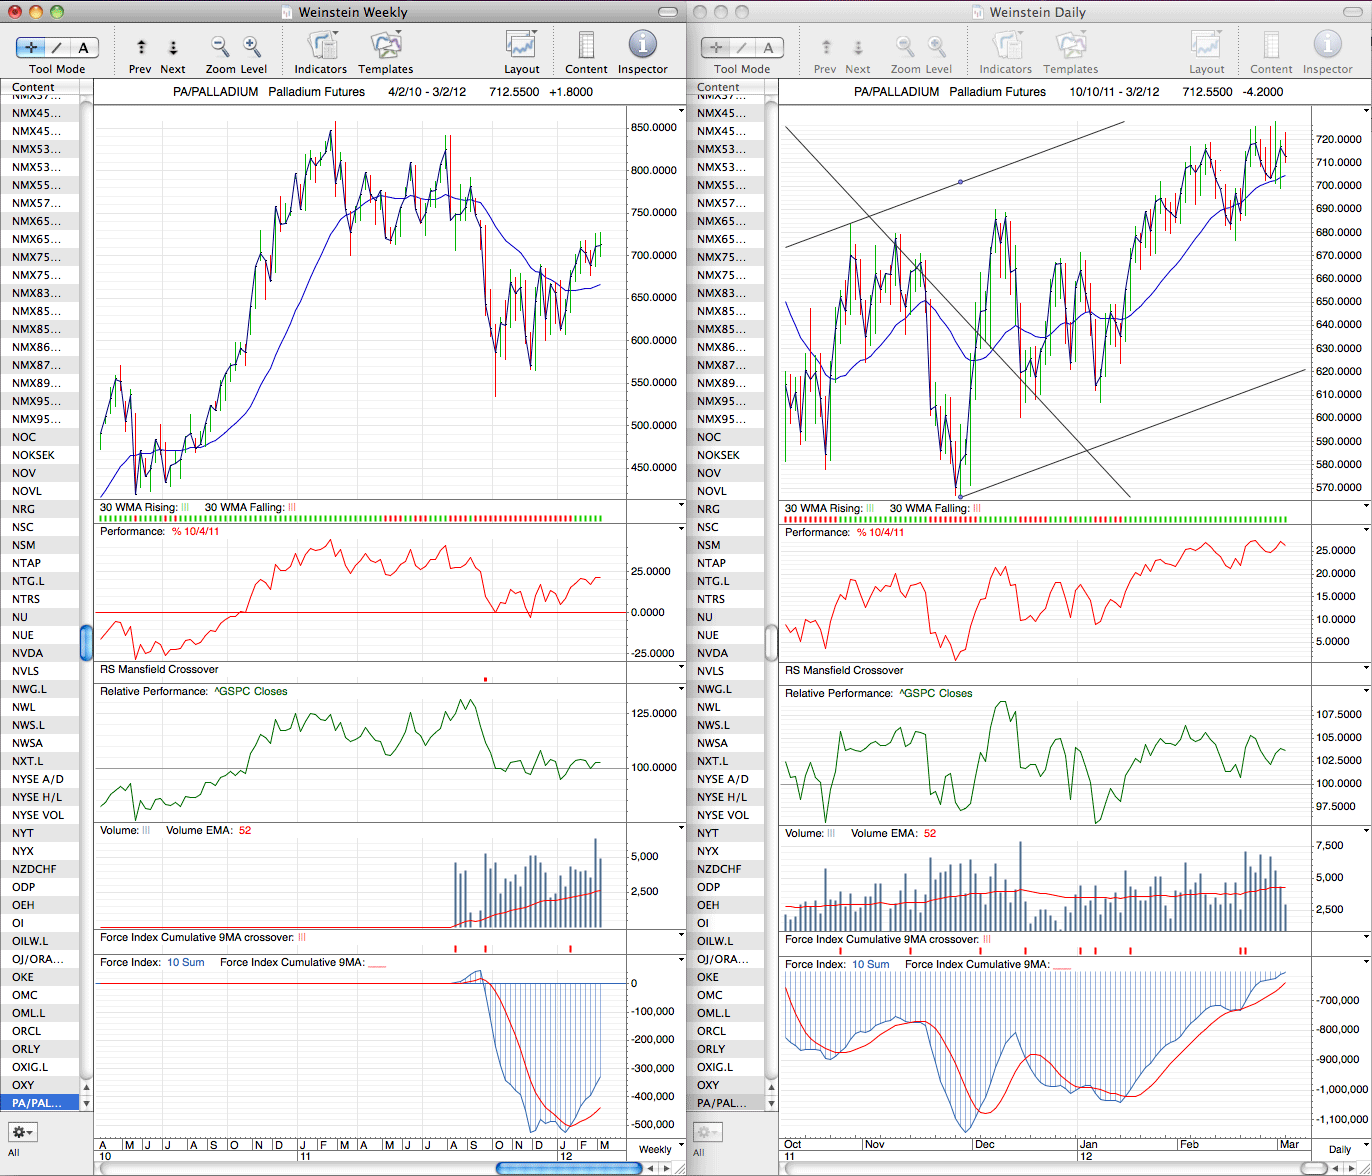The image size is (1372, 1176).
Task: Click the next symbol down arrow in Weekly
Action: click(173, 47)
